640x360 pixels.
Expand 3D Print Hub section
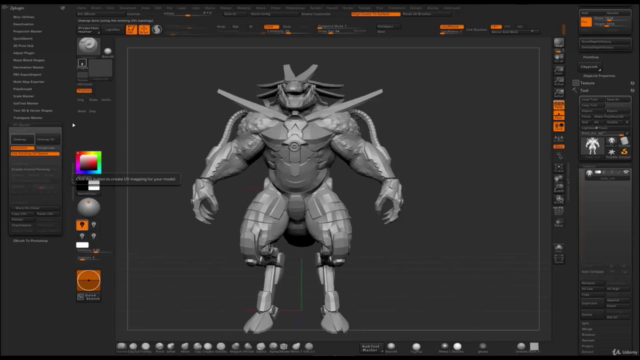point(23,46)
